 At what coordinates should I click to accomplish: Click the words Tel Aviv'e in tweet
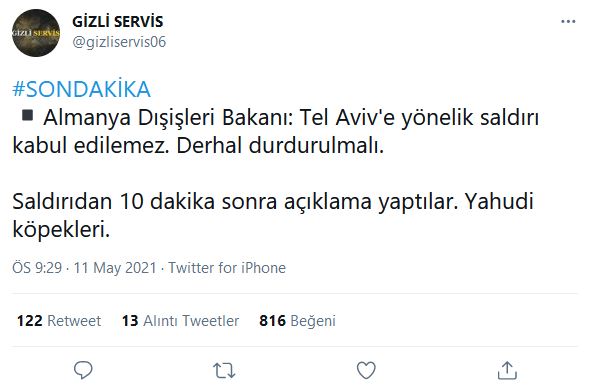point(347,118)
